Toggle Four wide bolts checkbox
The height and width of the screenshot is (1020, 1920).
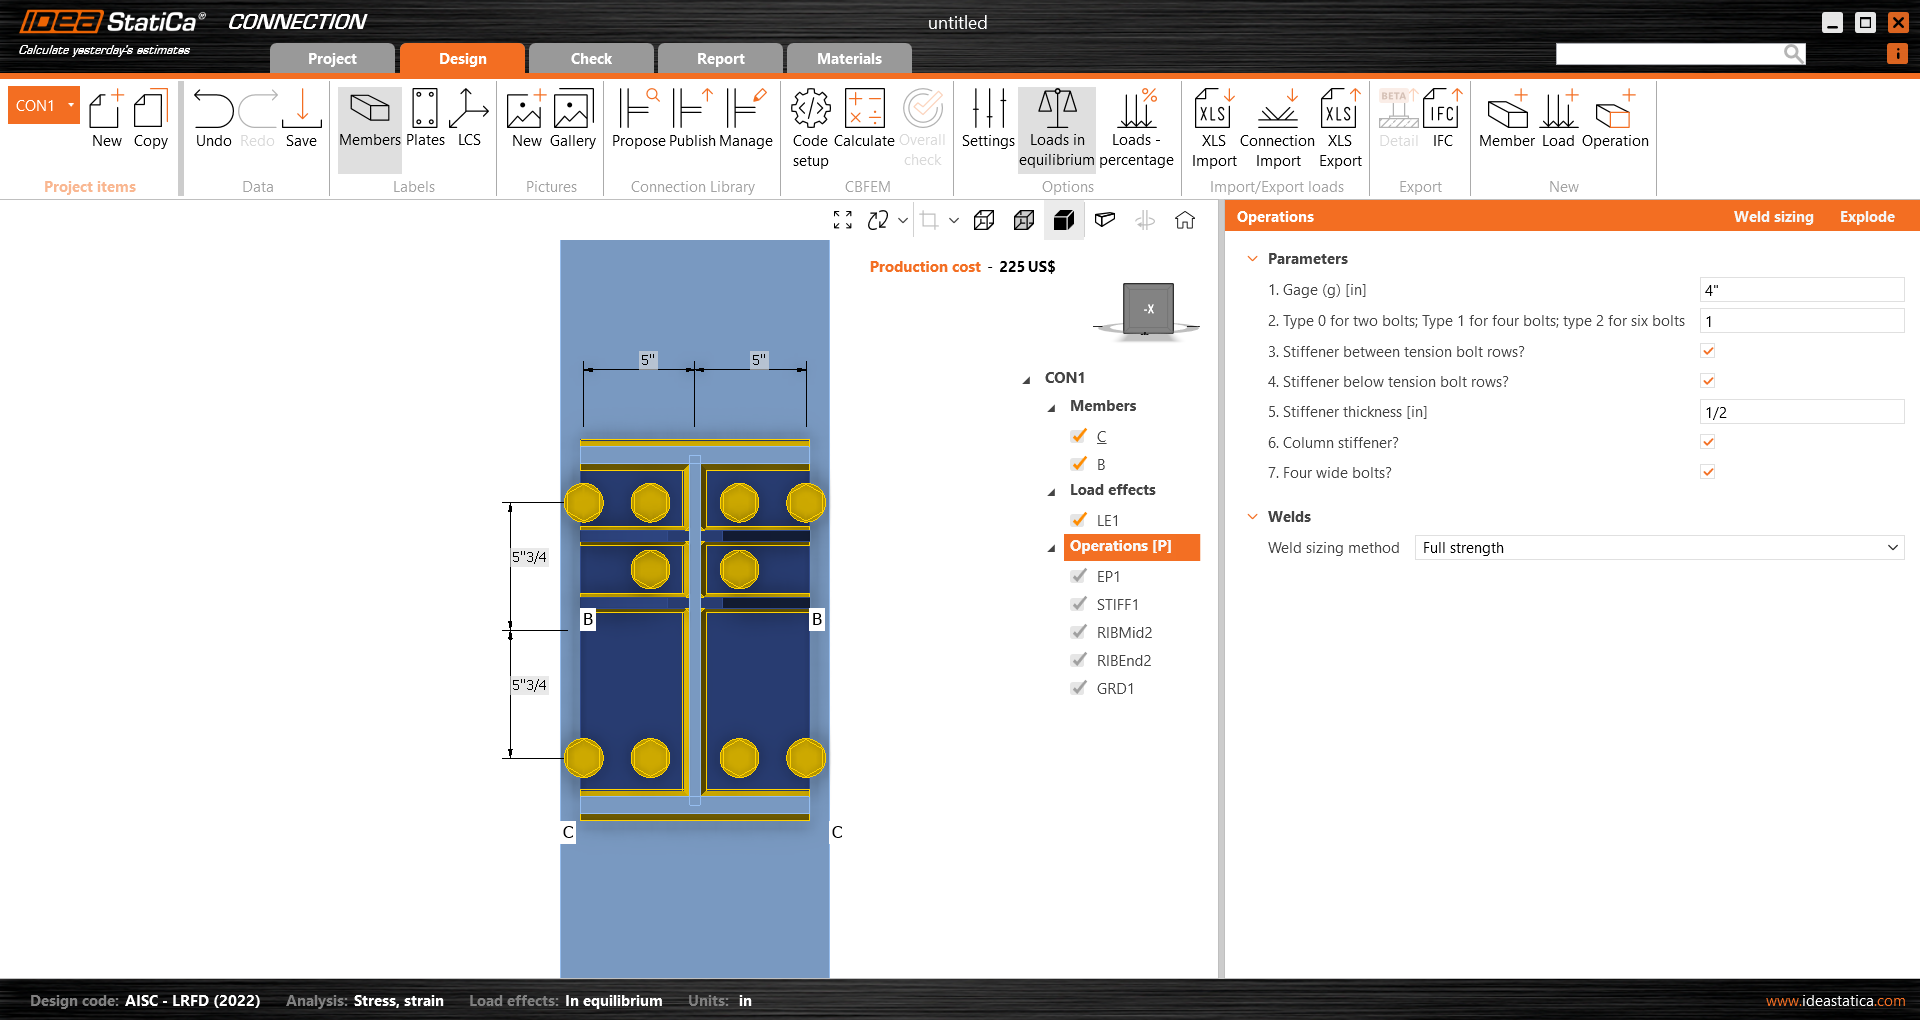(x=1708, y=472)
